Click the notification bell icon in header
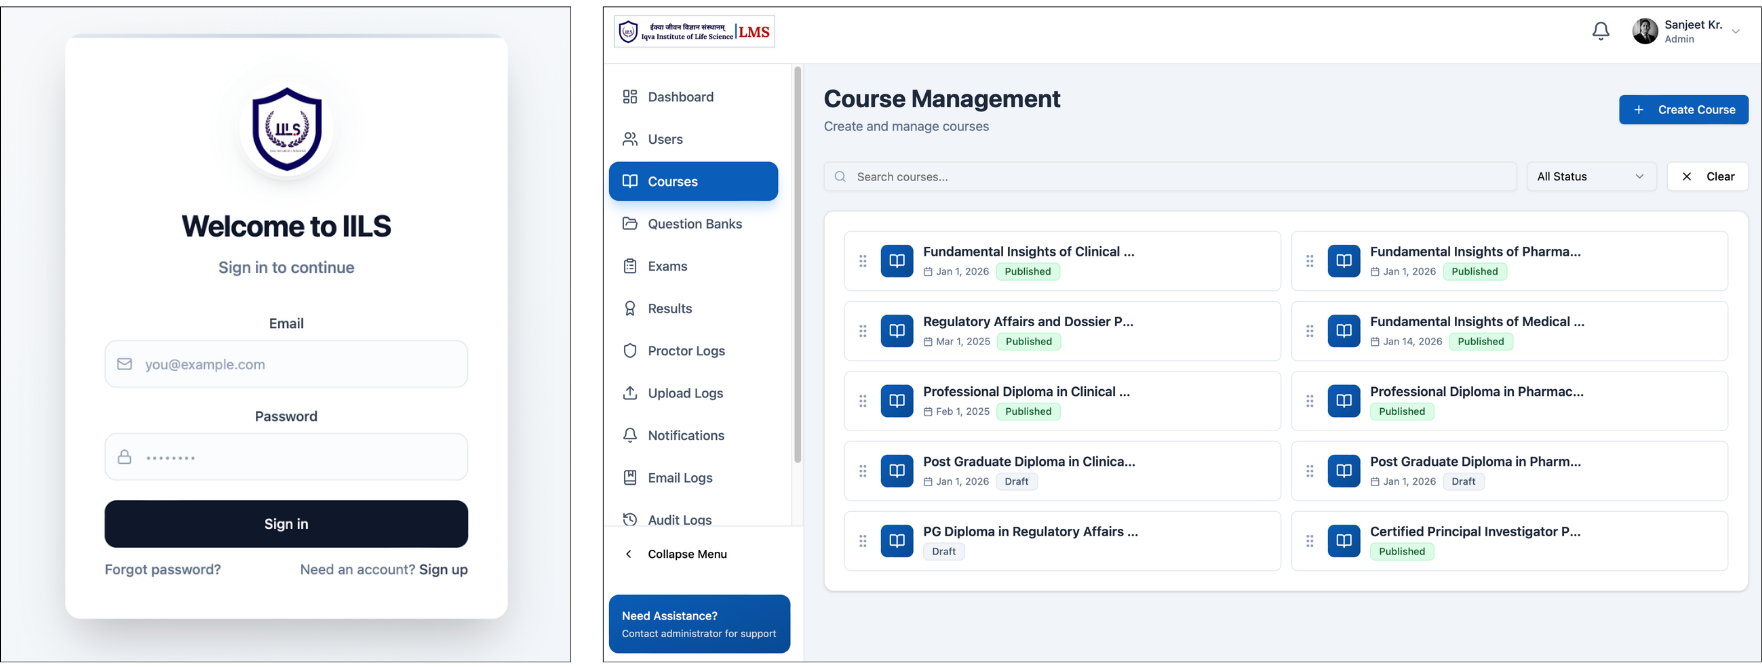The image size is (1762, 667). [x=1600, y=31]
